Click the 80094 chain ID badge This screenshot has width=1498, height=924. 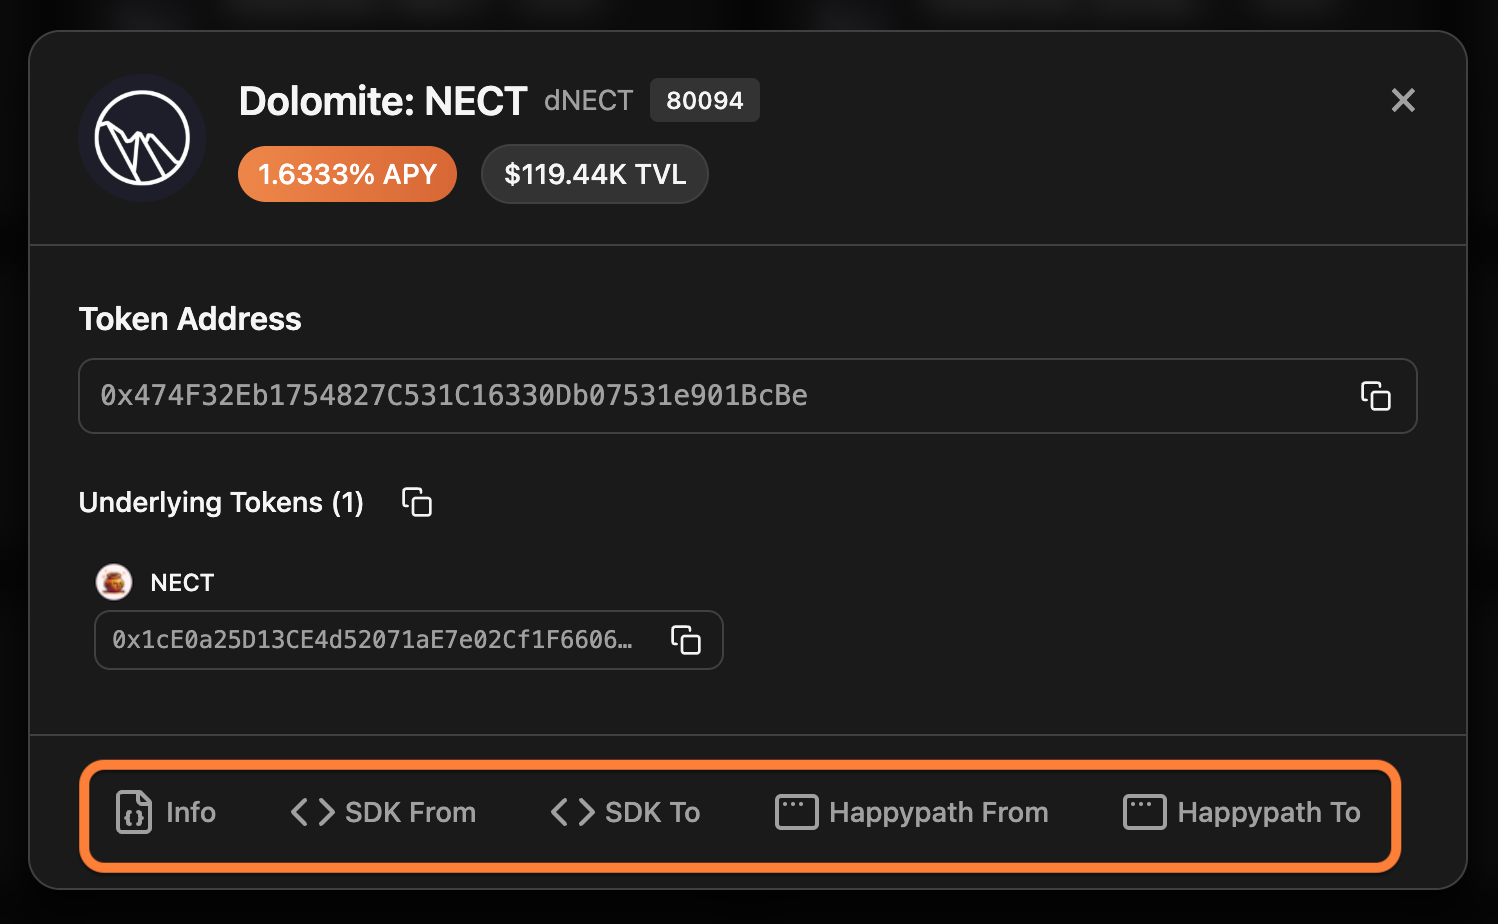(x=704, y=100)
